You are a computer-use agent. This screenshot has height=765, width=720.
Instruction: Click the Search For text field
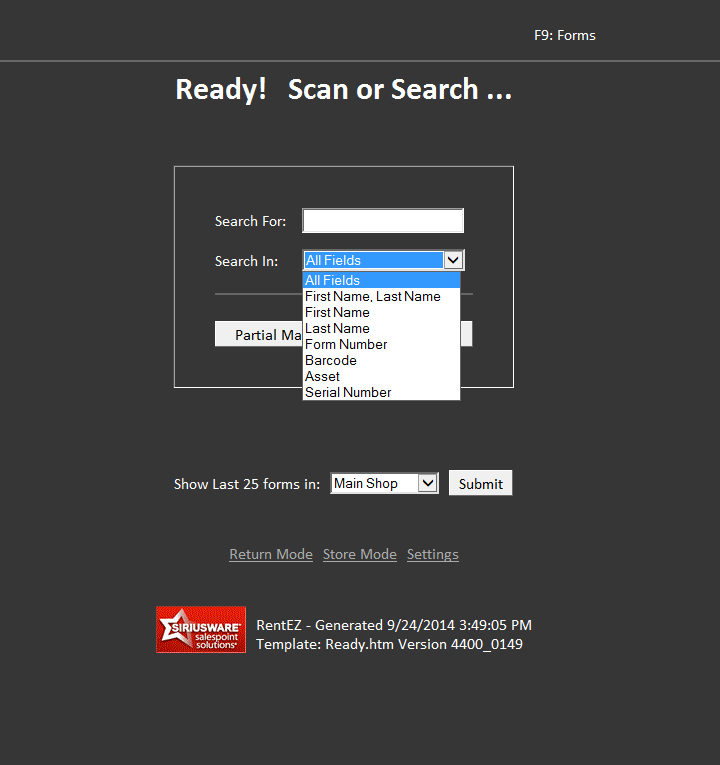tap(383, 221)
